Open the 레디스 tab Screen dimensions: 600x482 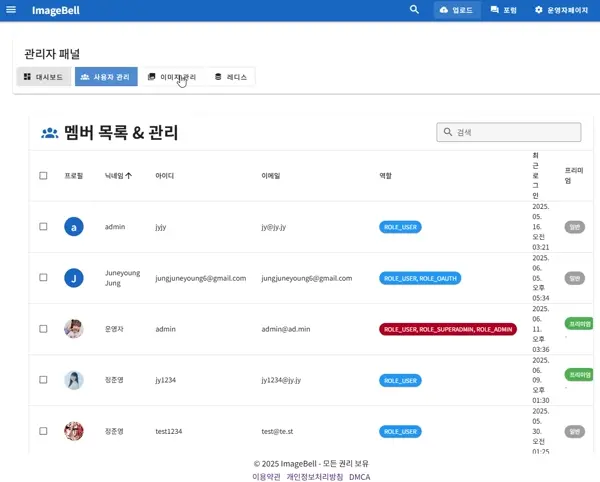click(231, 77)
